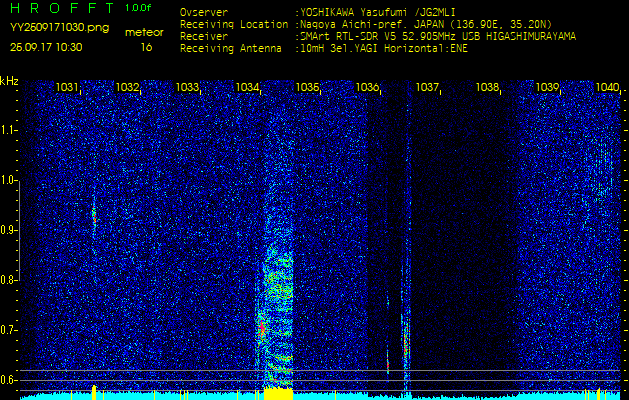This screenshot has width=629, height=400.
Task: Click the HROFFT title text
Action: click(x=63, y=8)
